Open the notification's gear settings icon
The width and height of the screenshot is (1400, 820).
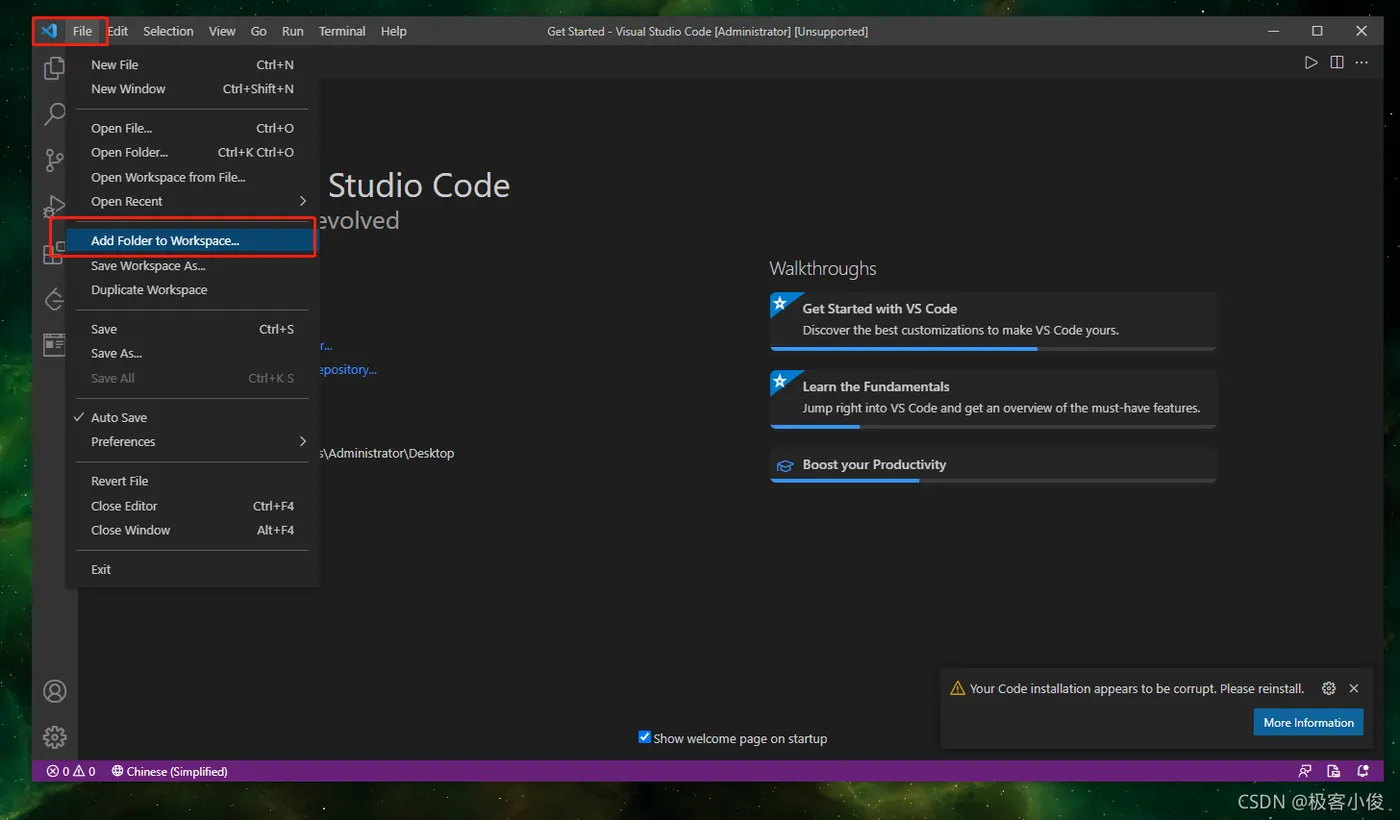(1328, 688)
